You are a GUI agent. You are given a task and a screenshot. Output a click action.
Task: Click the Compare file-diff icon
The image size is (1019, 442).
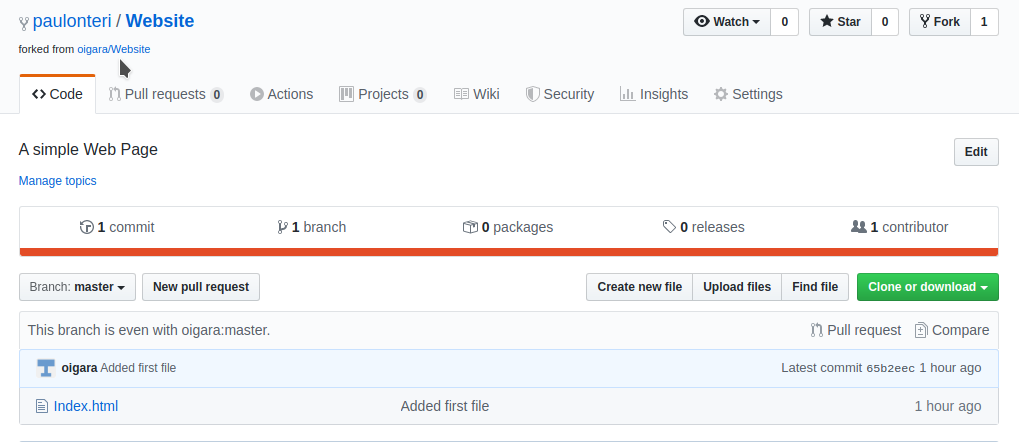coord(921,330)
